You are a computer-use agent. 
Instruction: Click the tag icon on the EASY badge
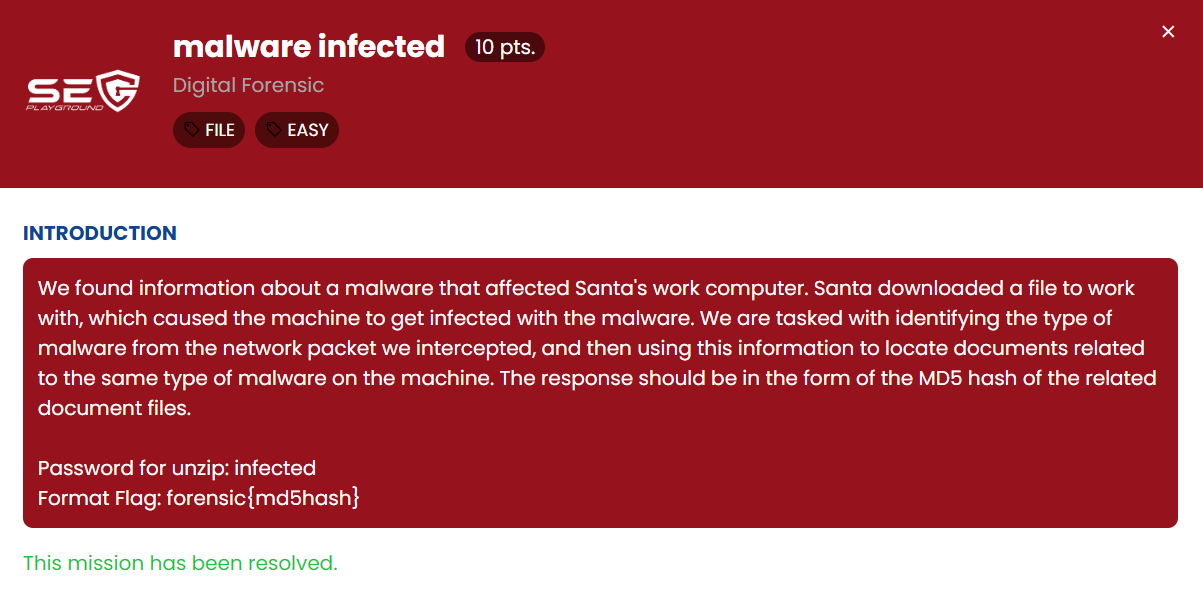point(273,130)
